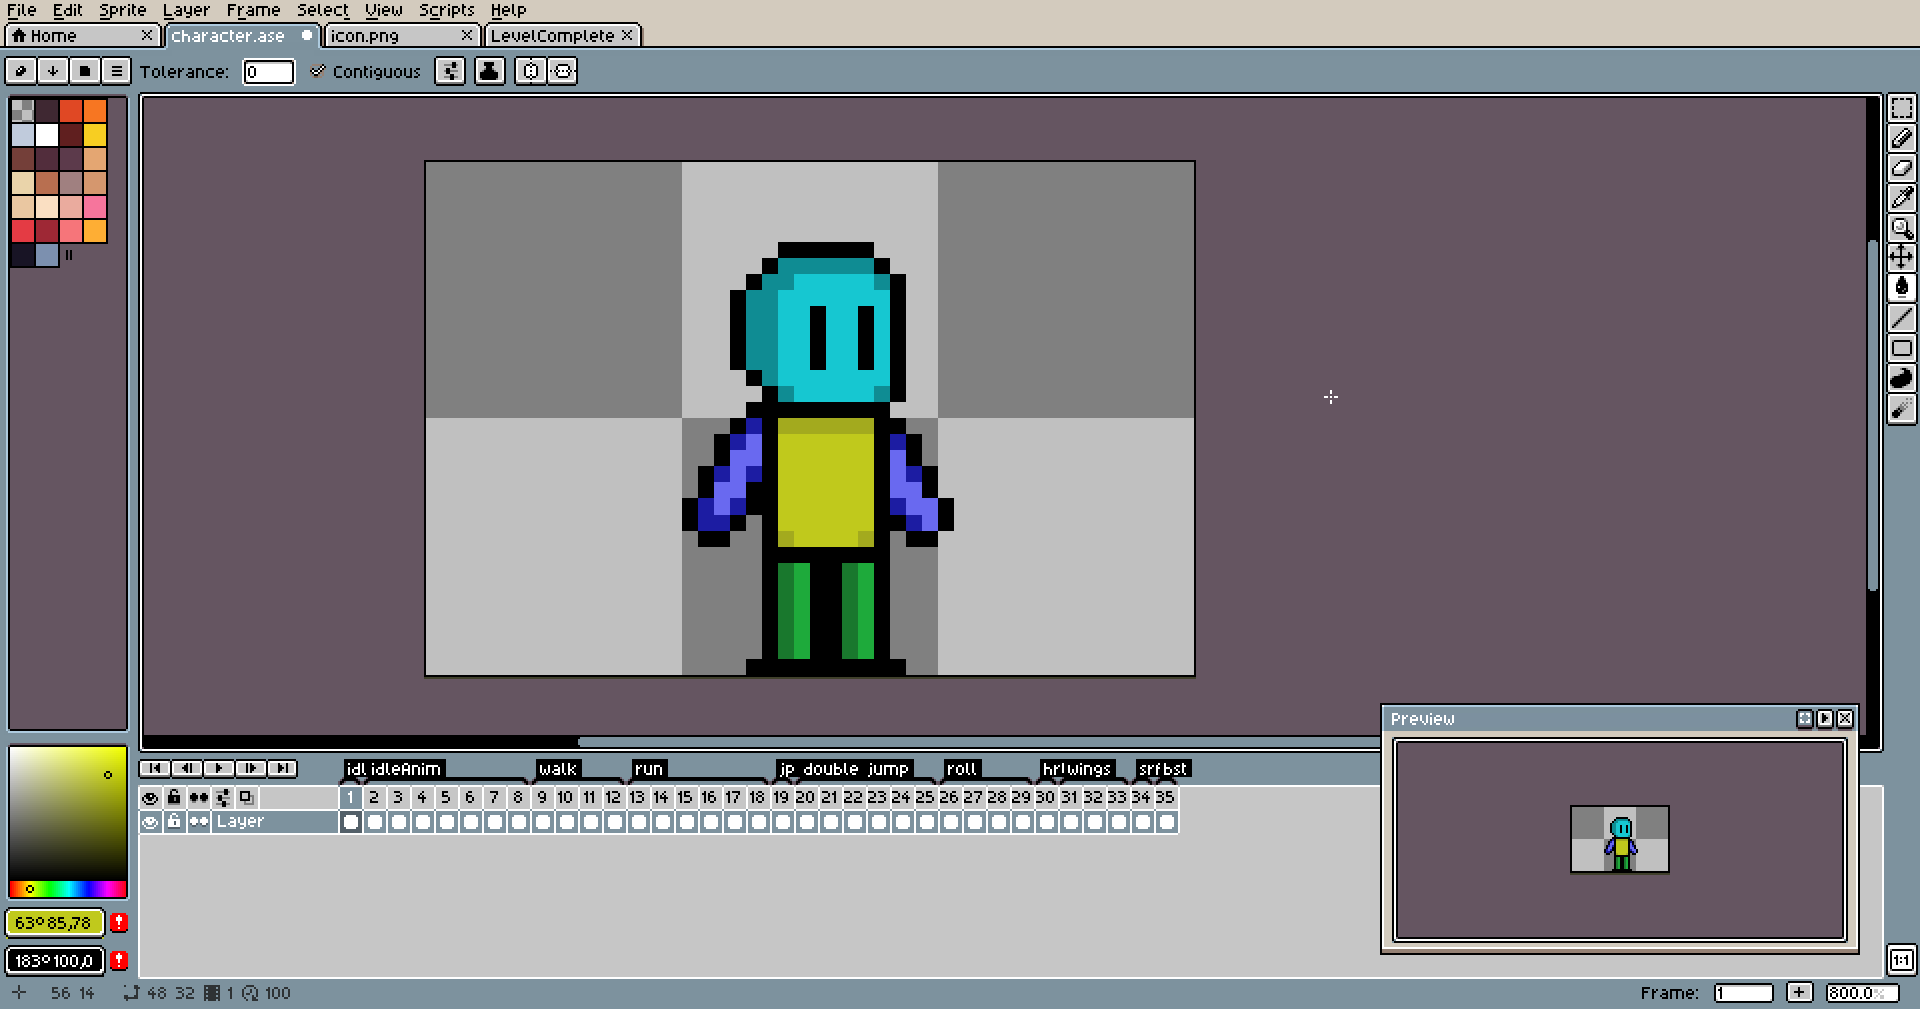Toggle the lock on Layer row
Image resolution: width=1920 pixels, height=1009 pixels.
[x=174, y=822]
